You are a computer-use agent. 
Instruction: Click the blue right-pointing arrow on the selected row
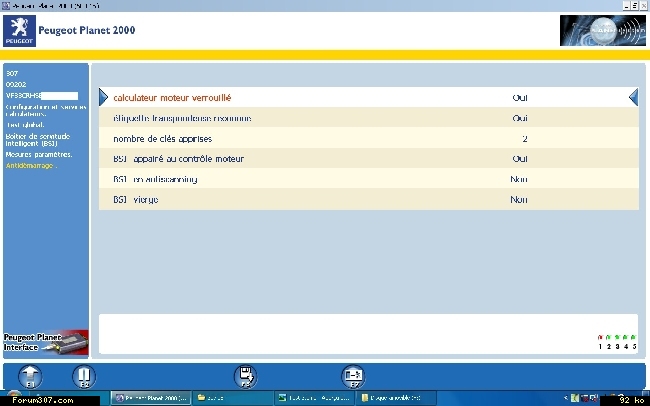(x=103, y=97)
